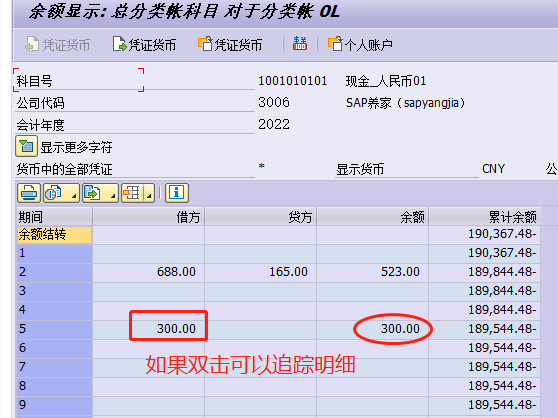Viewport: 558px width, 418px height.
Task: Open the export dropdown arrow in ALV toolbar
Action: [x=113, y=195]
